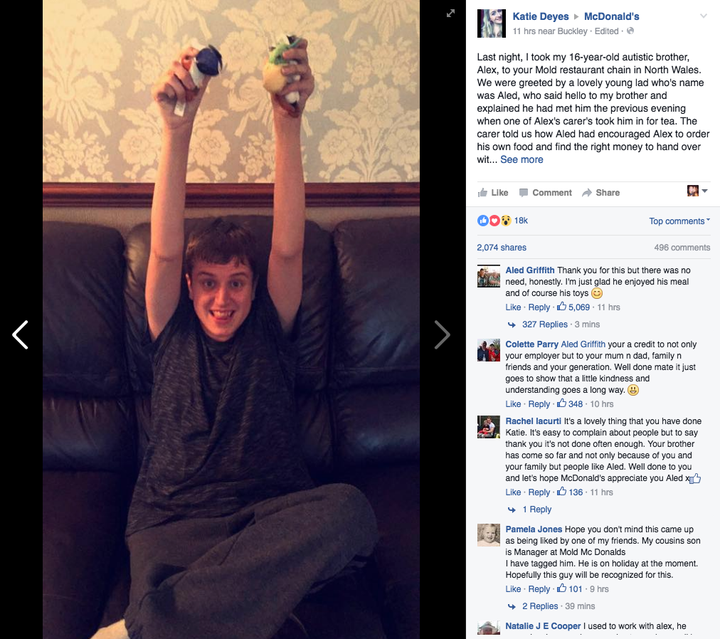Open the Top comments sort dropdown

[679, 221]
